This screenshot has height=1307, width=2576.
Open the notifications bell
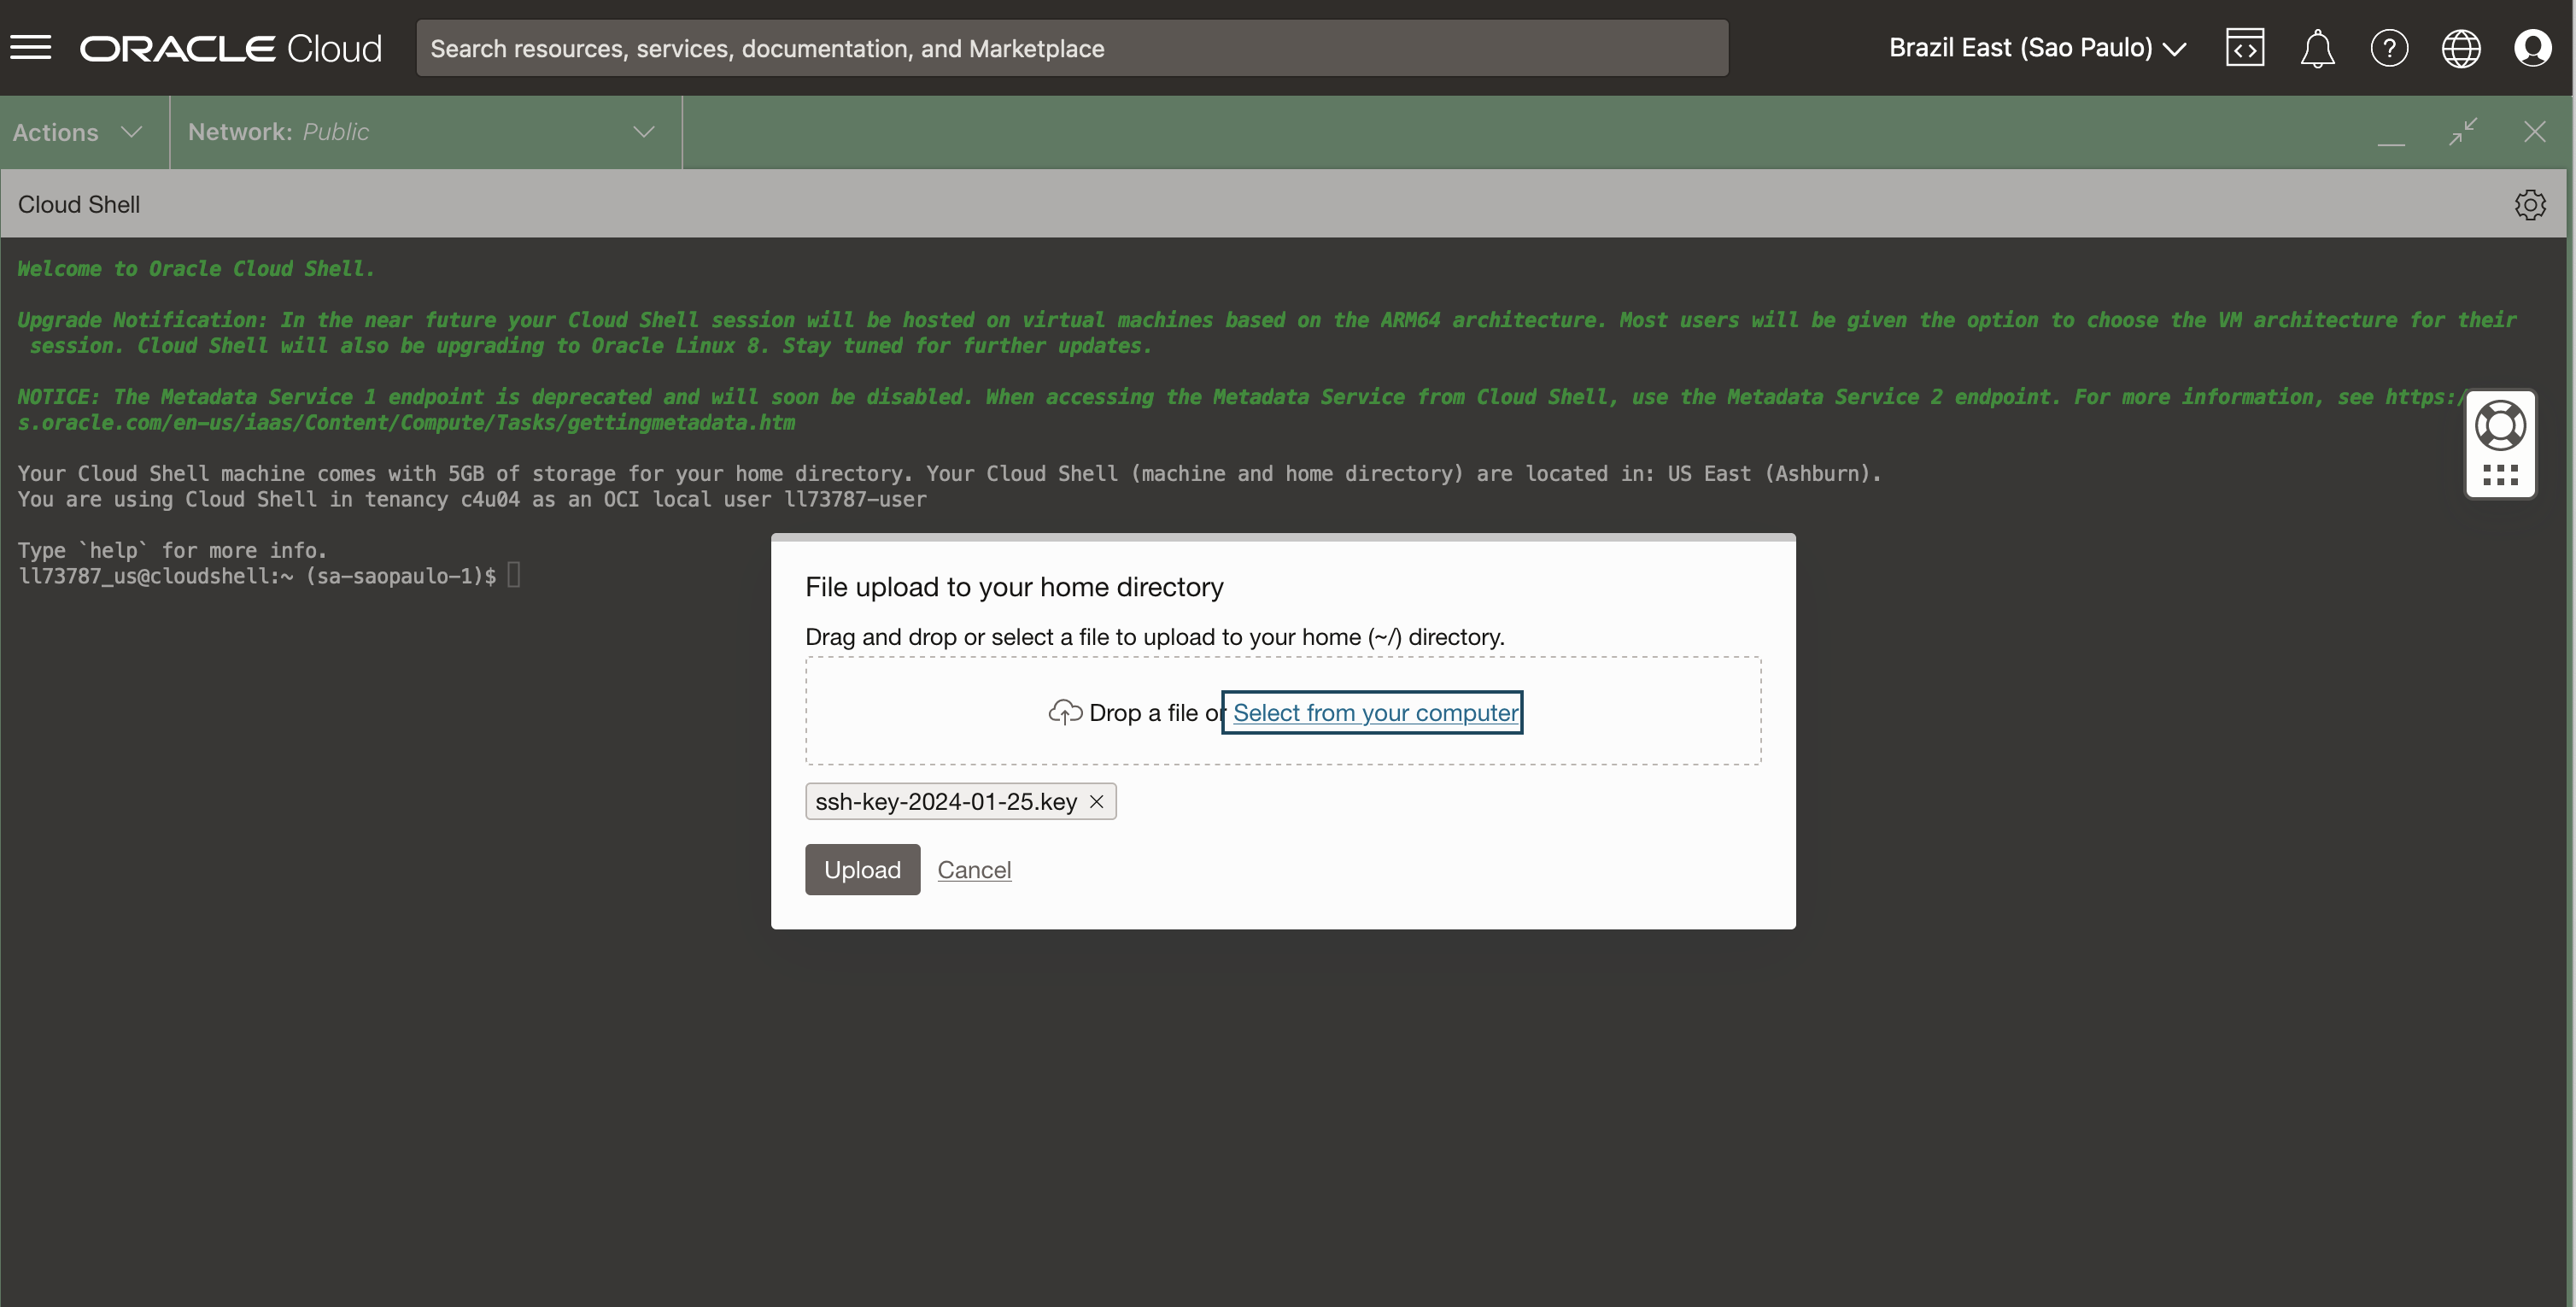point(2316,48)
